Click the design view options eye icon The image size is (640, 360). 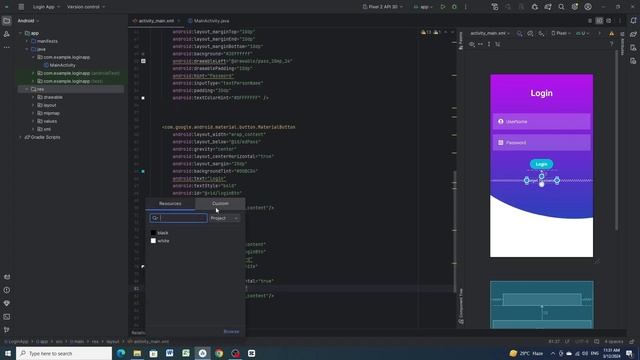(x=472, y=44)
